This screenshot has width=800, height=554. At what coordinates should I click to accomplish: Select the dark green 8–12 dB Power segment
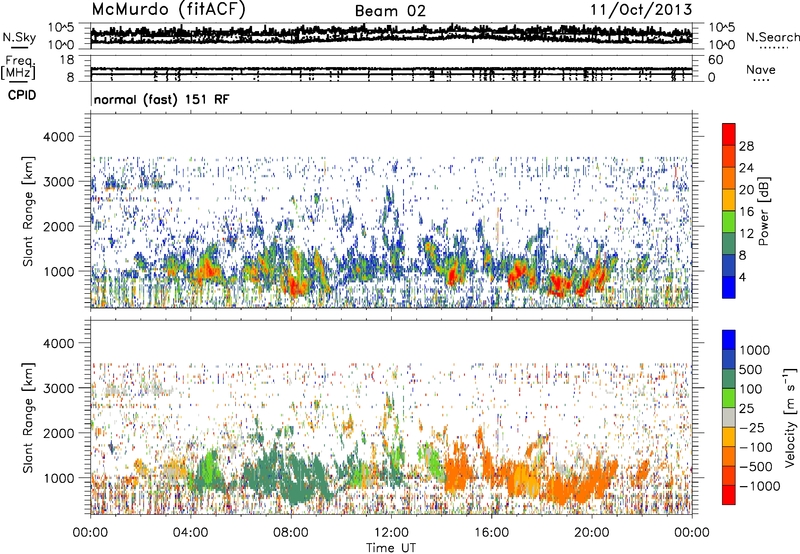(x=729, y=244)
